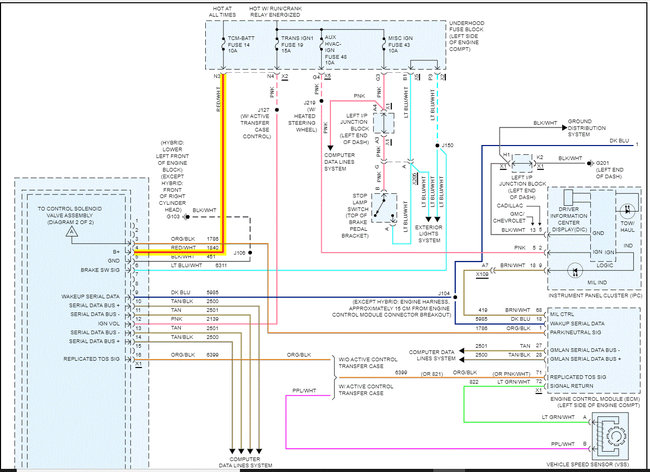650x472 pixels.
Task: Click the Tow/Haul indicator LED symbol
Action: click(627, 210)
